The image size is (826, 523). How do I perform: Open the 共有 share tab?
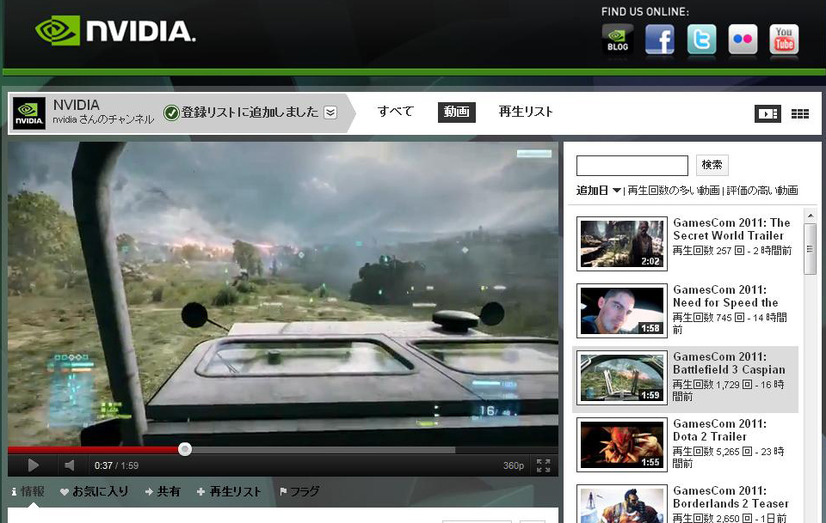click(163, 491)
